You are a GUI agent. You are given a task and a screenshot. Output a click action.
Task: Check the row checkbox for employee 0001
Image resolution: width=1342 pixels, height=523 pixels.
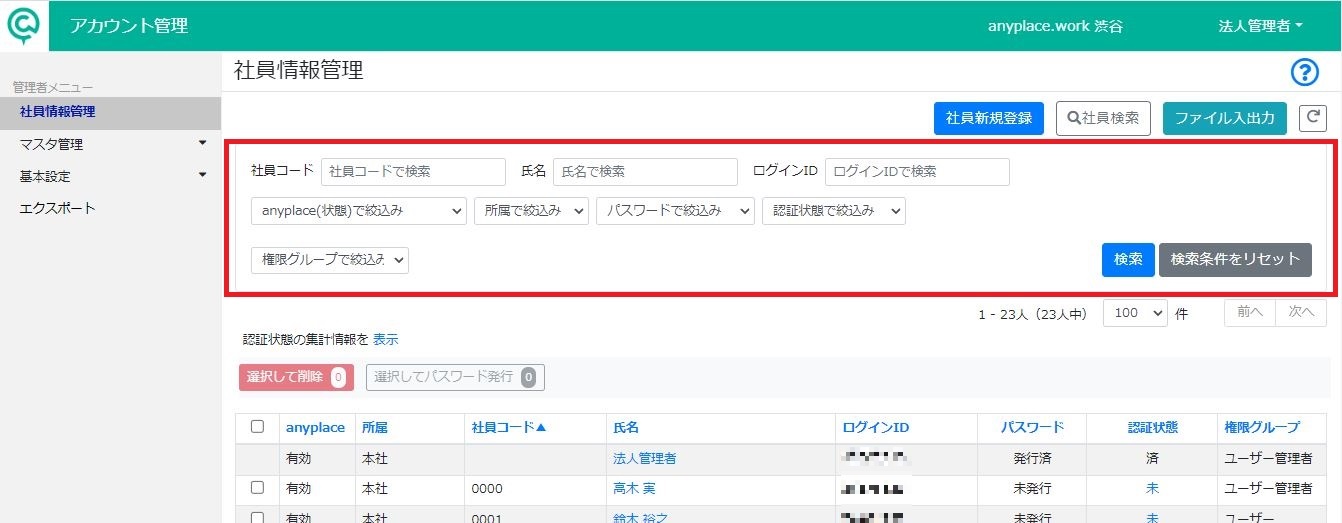pos(257,517)
